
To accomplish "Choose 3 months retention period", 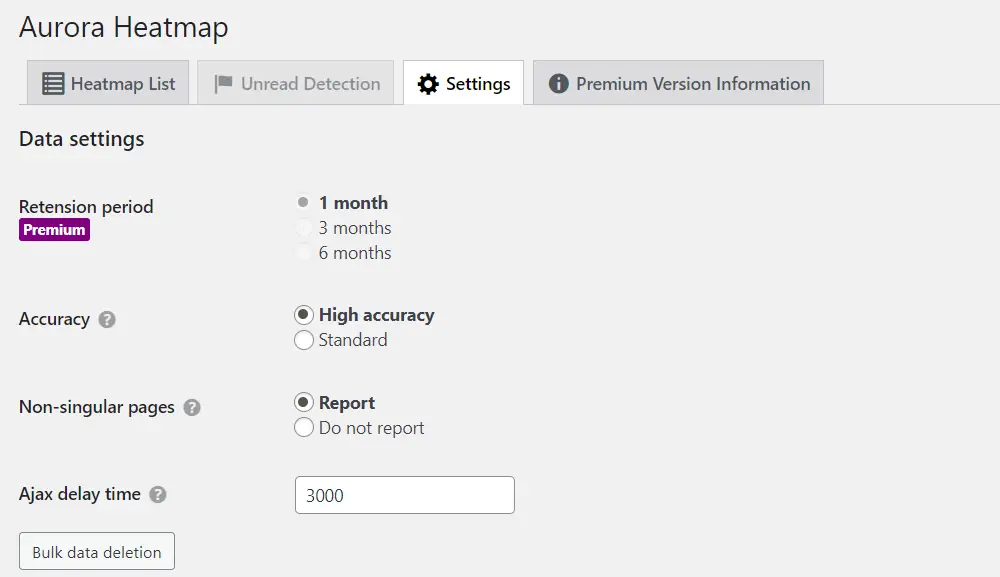I will click(x=304, y=228).
